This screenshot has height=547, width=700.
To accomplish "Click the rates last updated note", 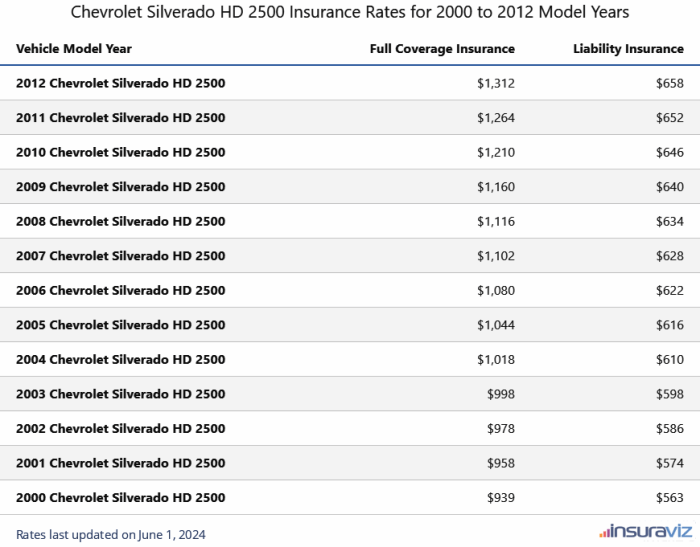I will pos(110,534).
